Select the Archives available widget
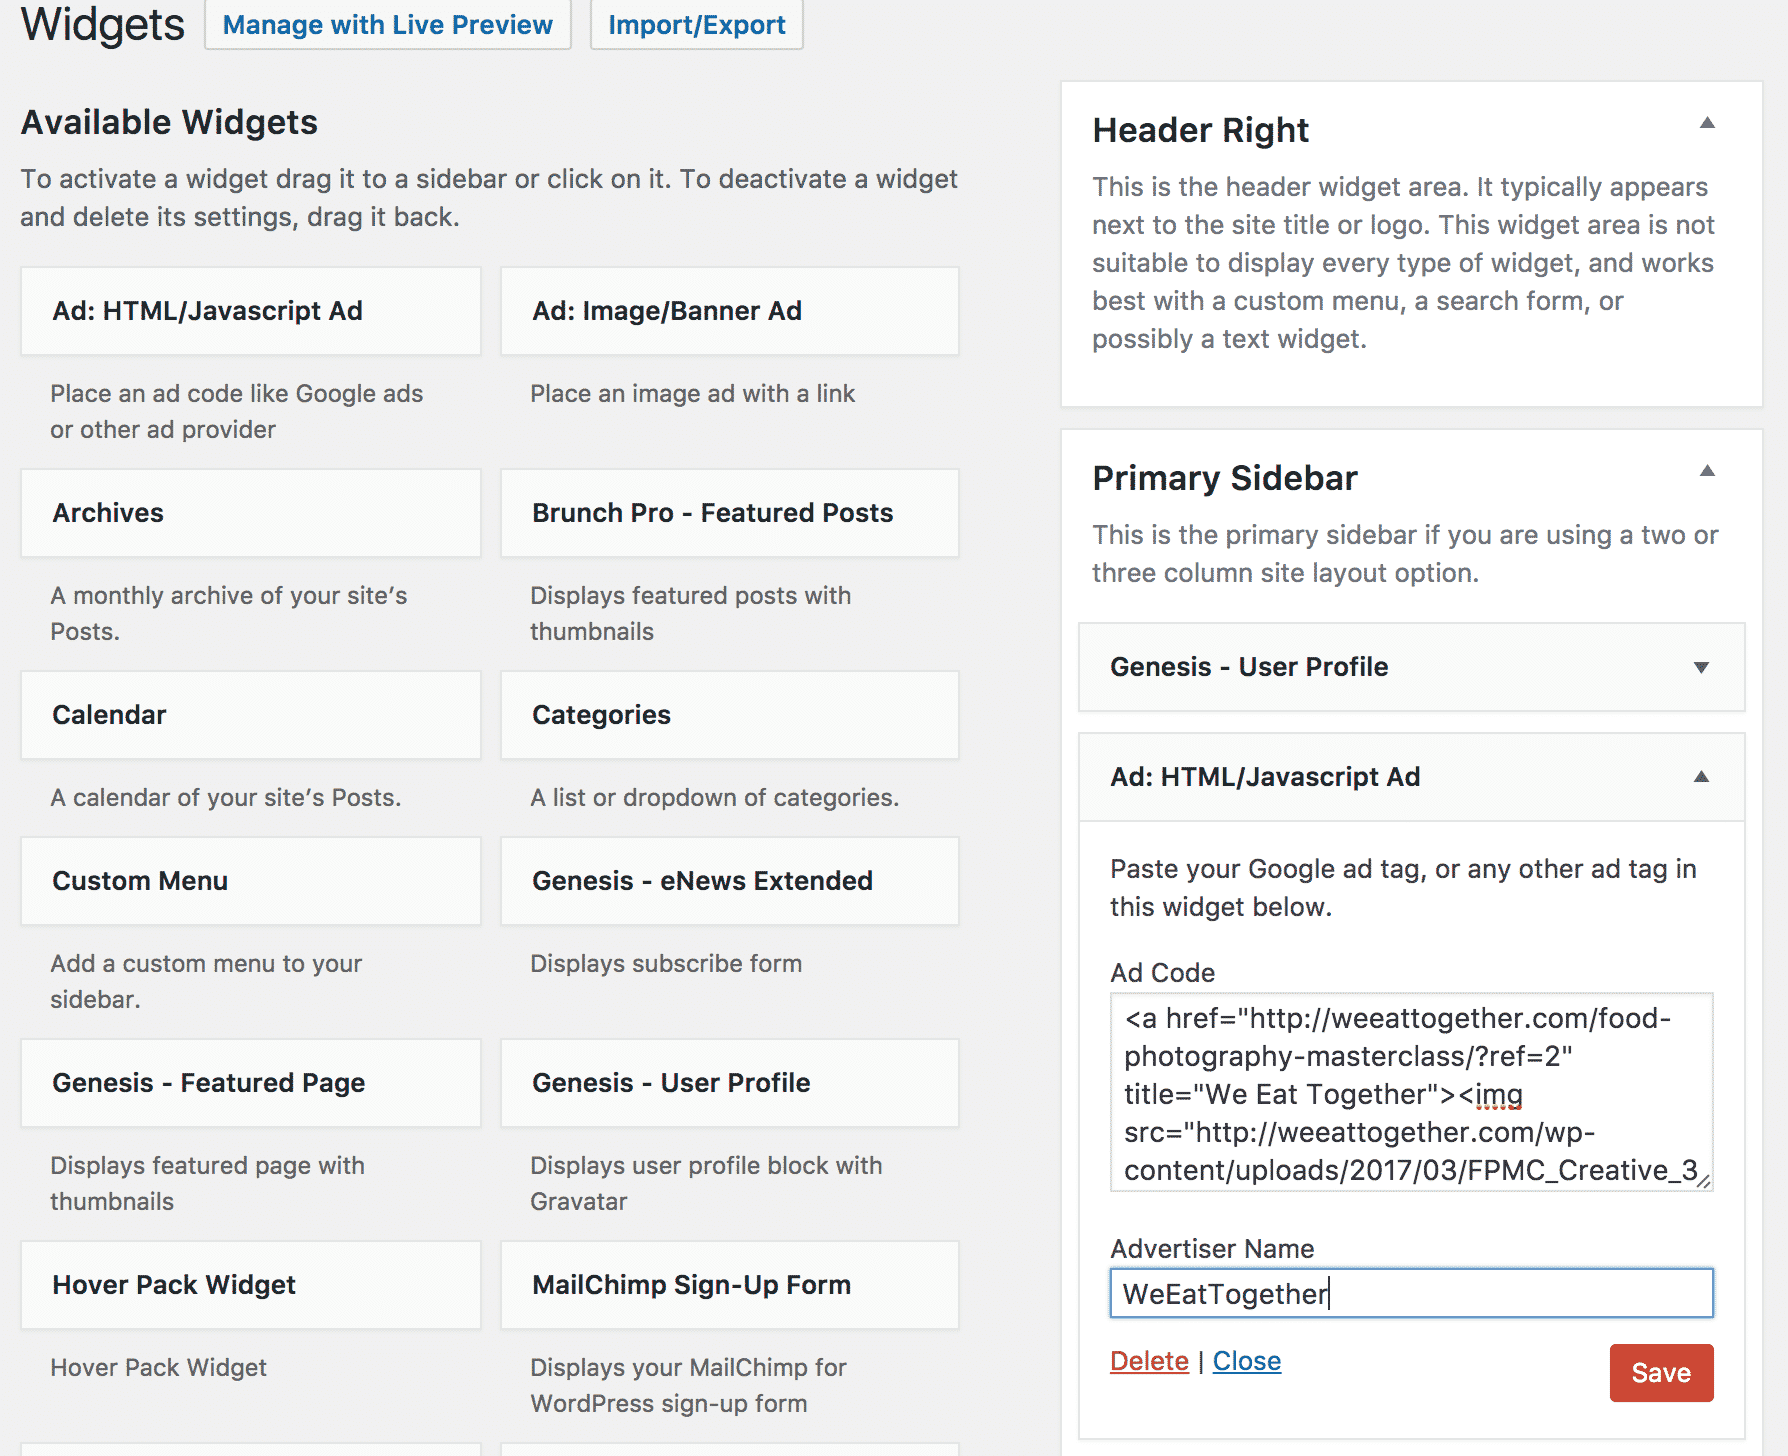 point(251,513)
